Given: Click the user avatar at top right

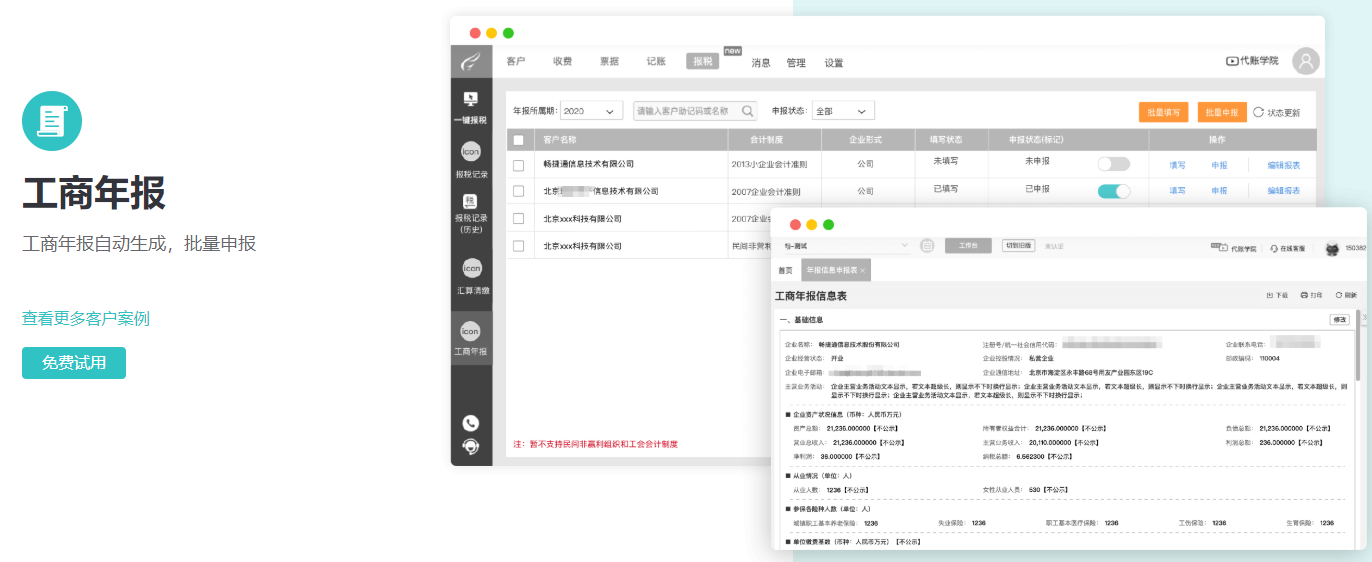Looking at the screenshot, I should [1305, 61].
